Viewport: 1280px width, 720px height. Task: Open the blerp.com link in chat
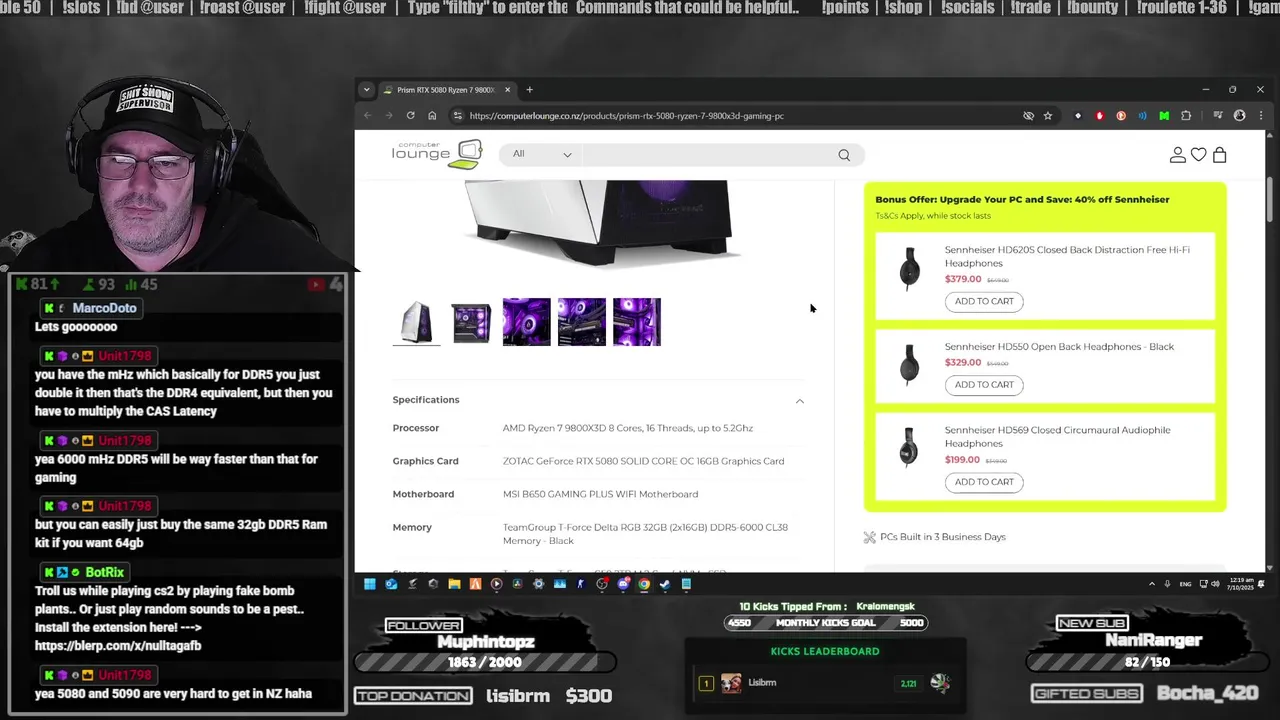[118, 646]
